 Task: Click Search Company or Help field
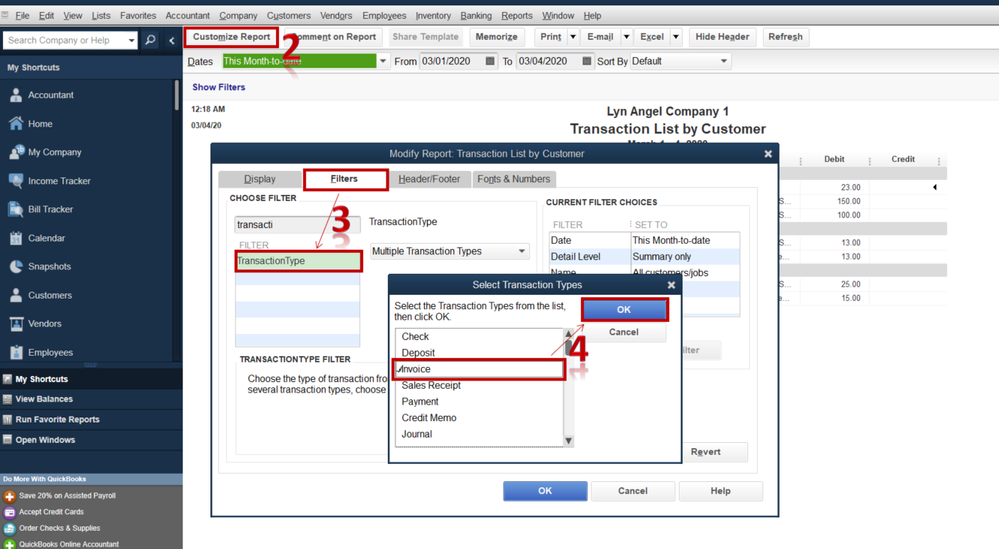click(64, 40)
